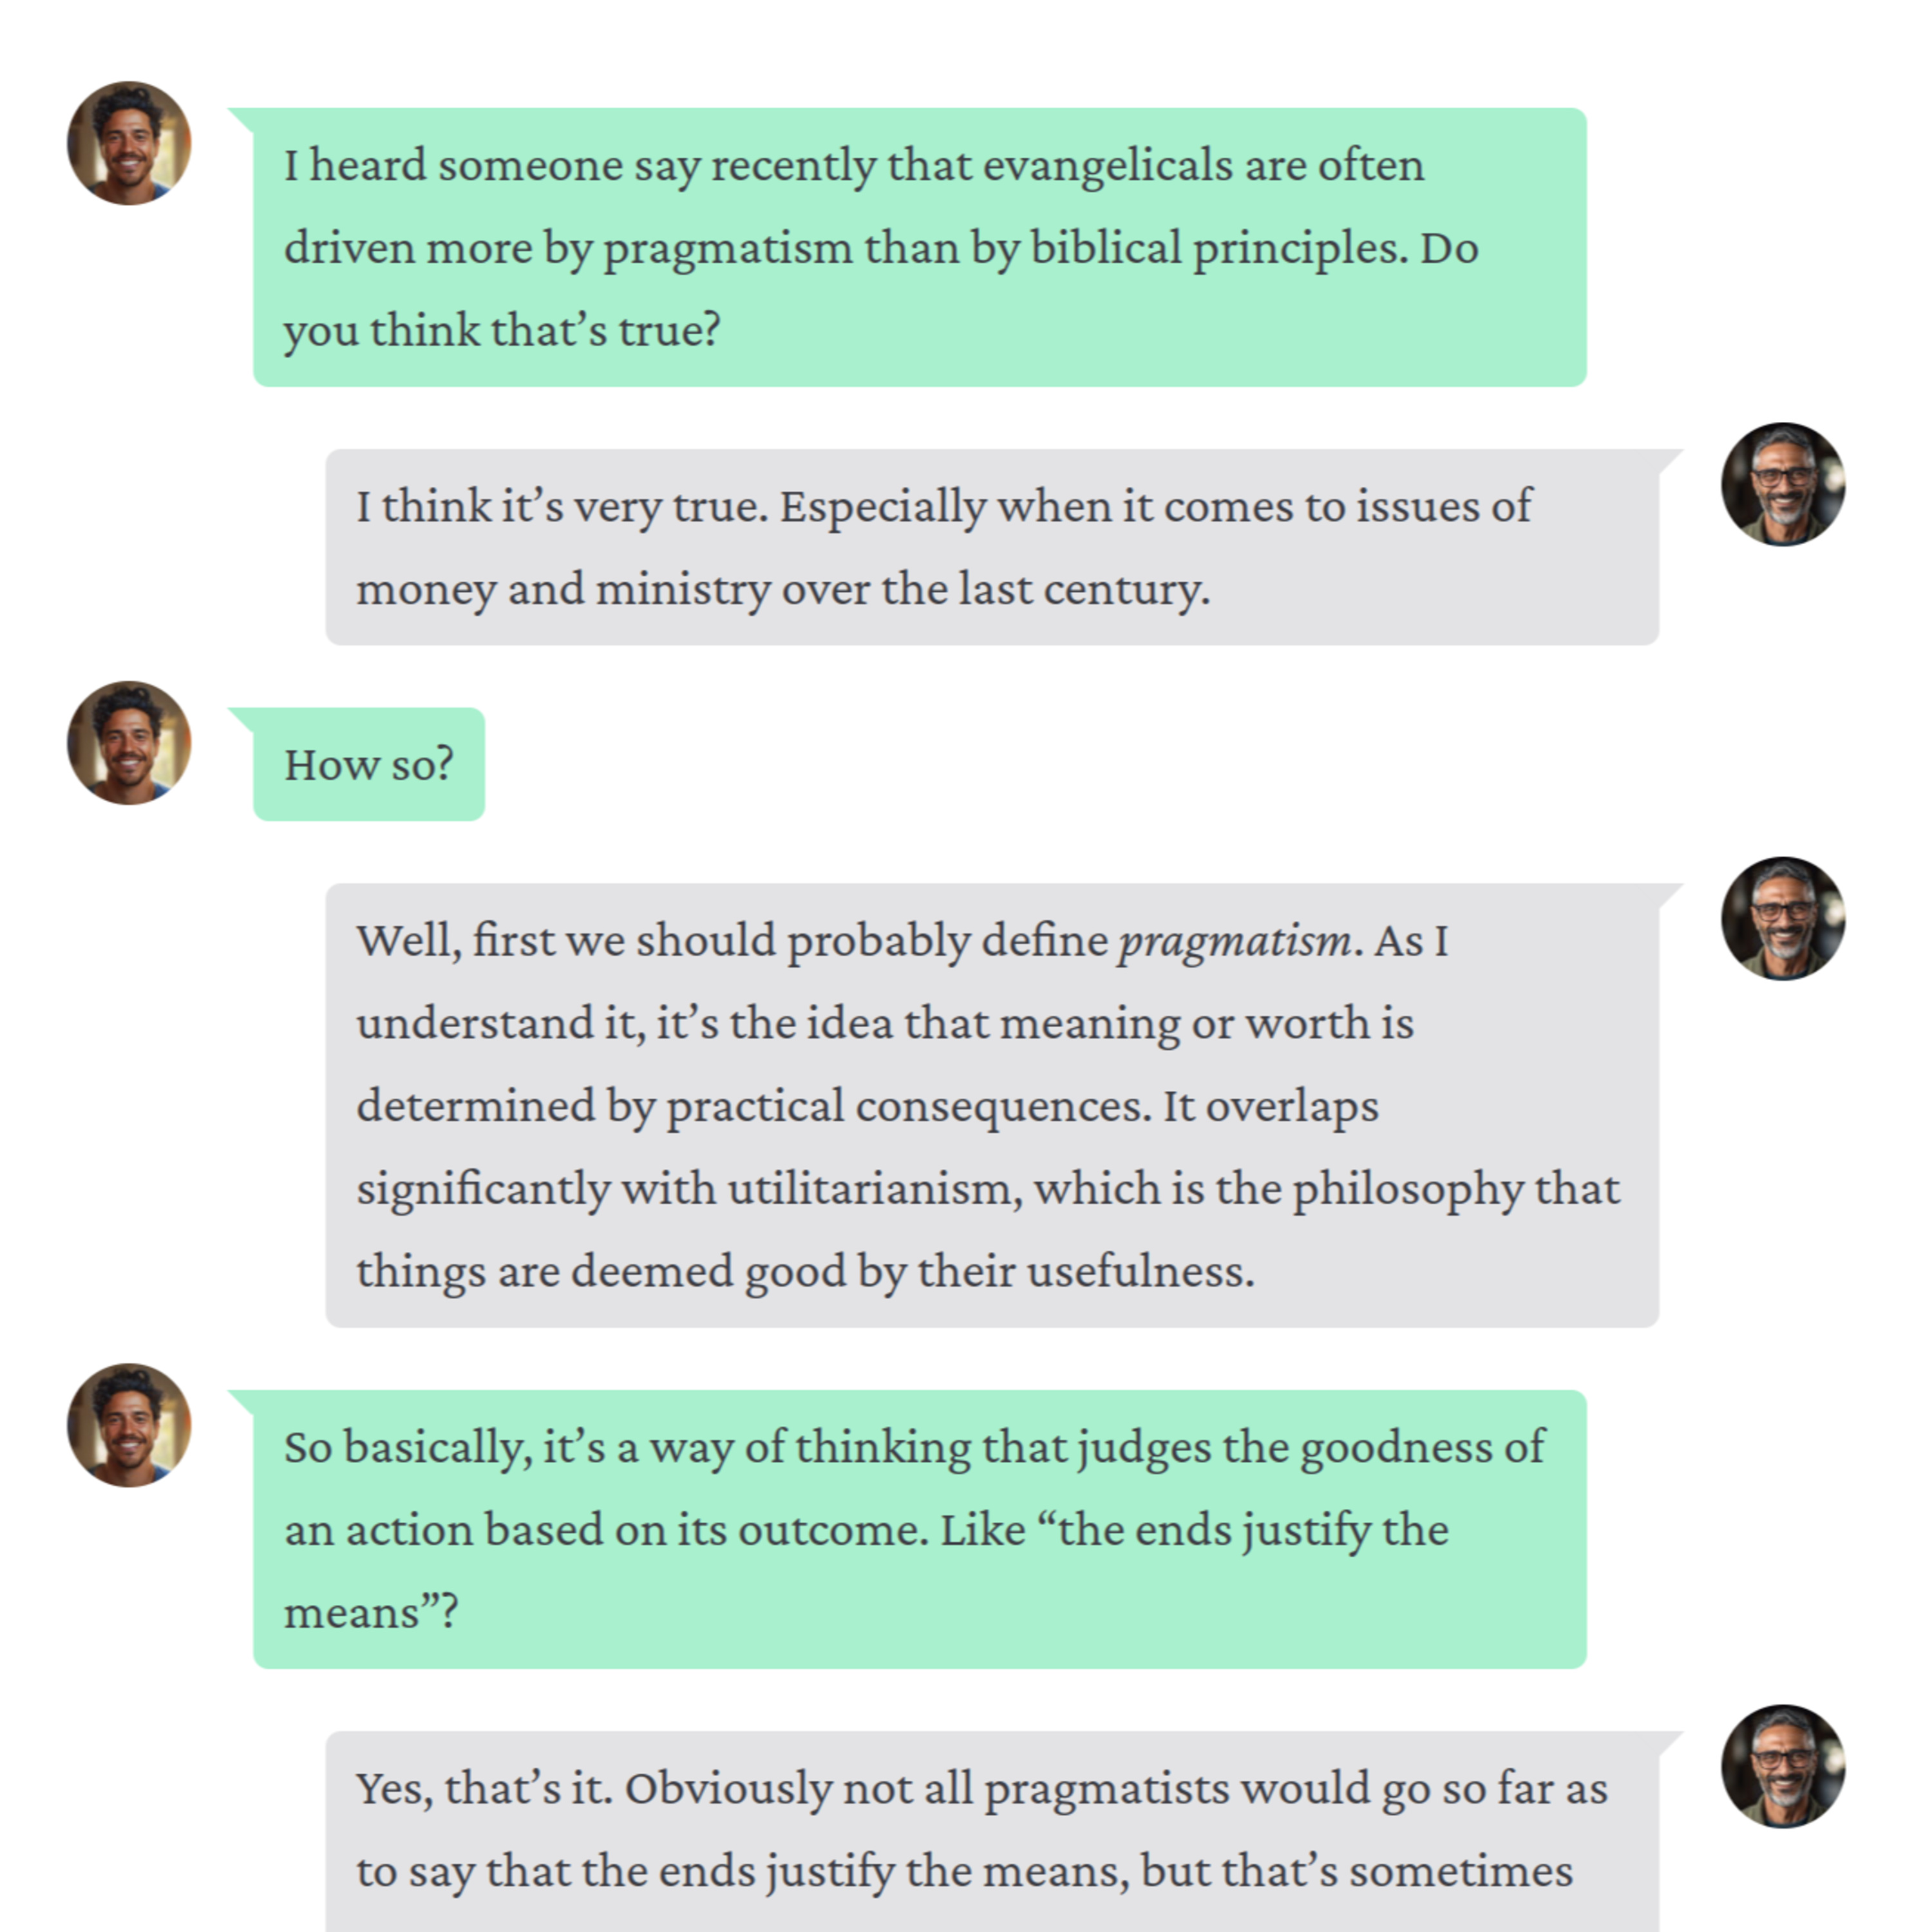Click the gray bubble about money and ministry
1932x1932 pixels.
[992, 547]
